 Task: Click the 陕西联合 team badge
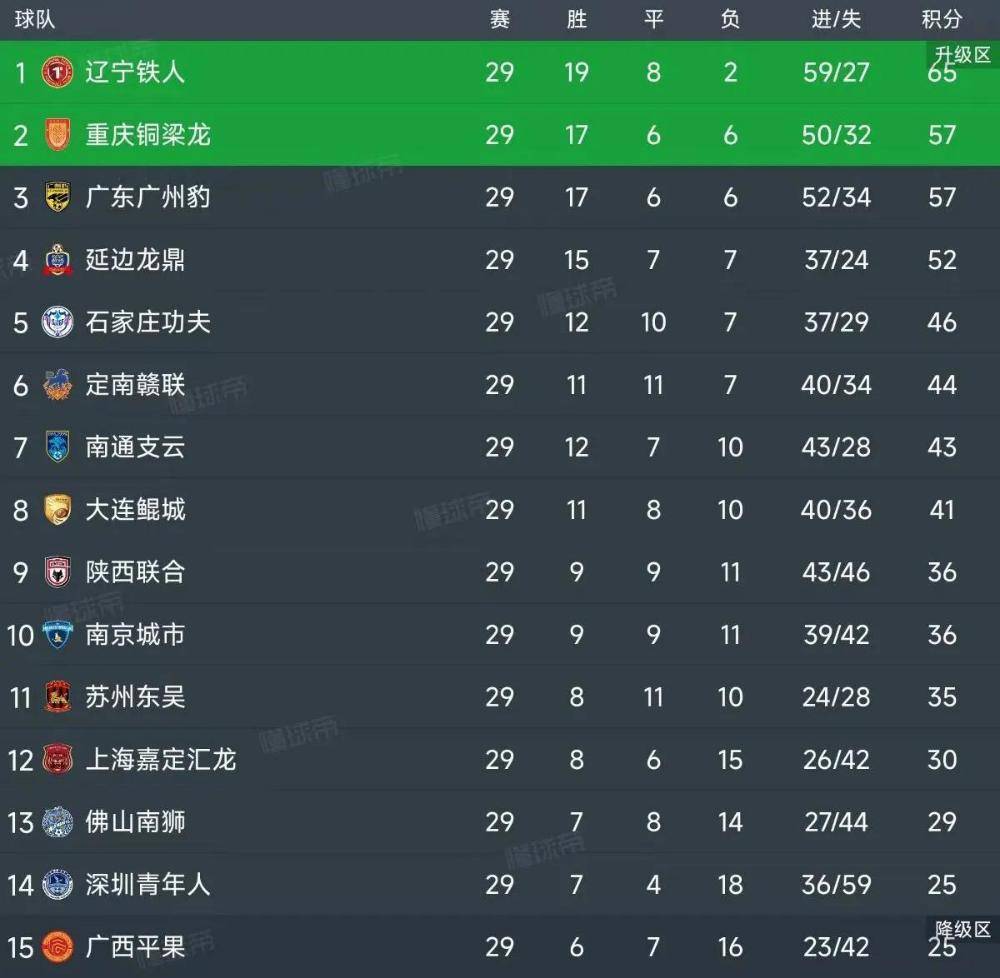click(x=57, y=572)
